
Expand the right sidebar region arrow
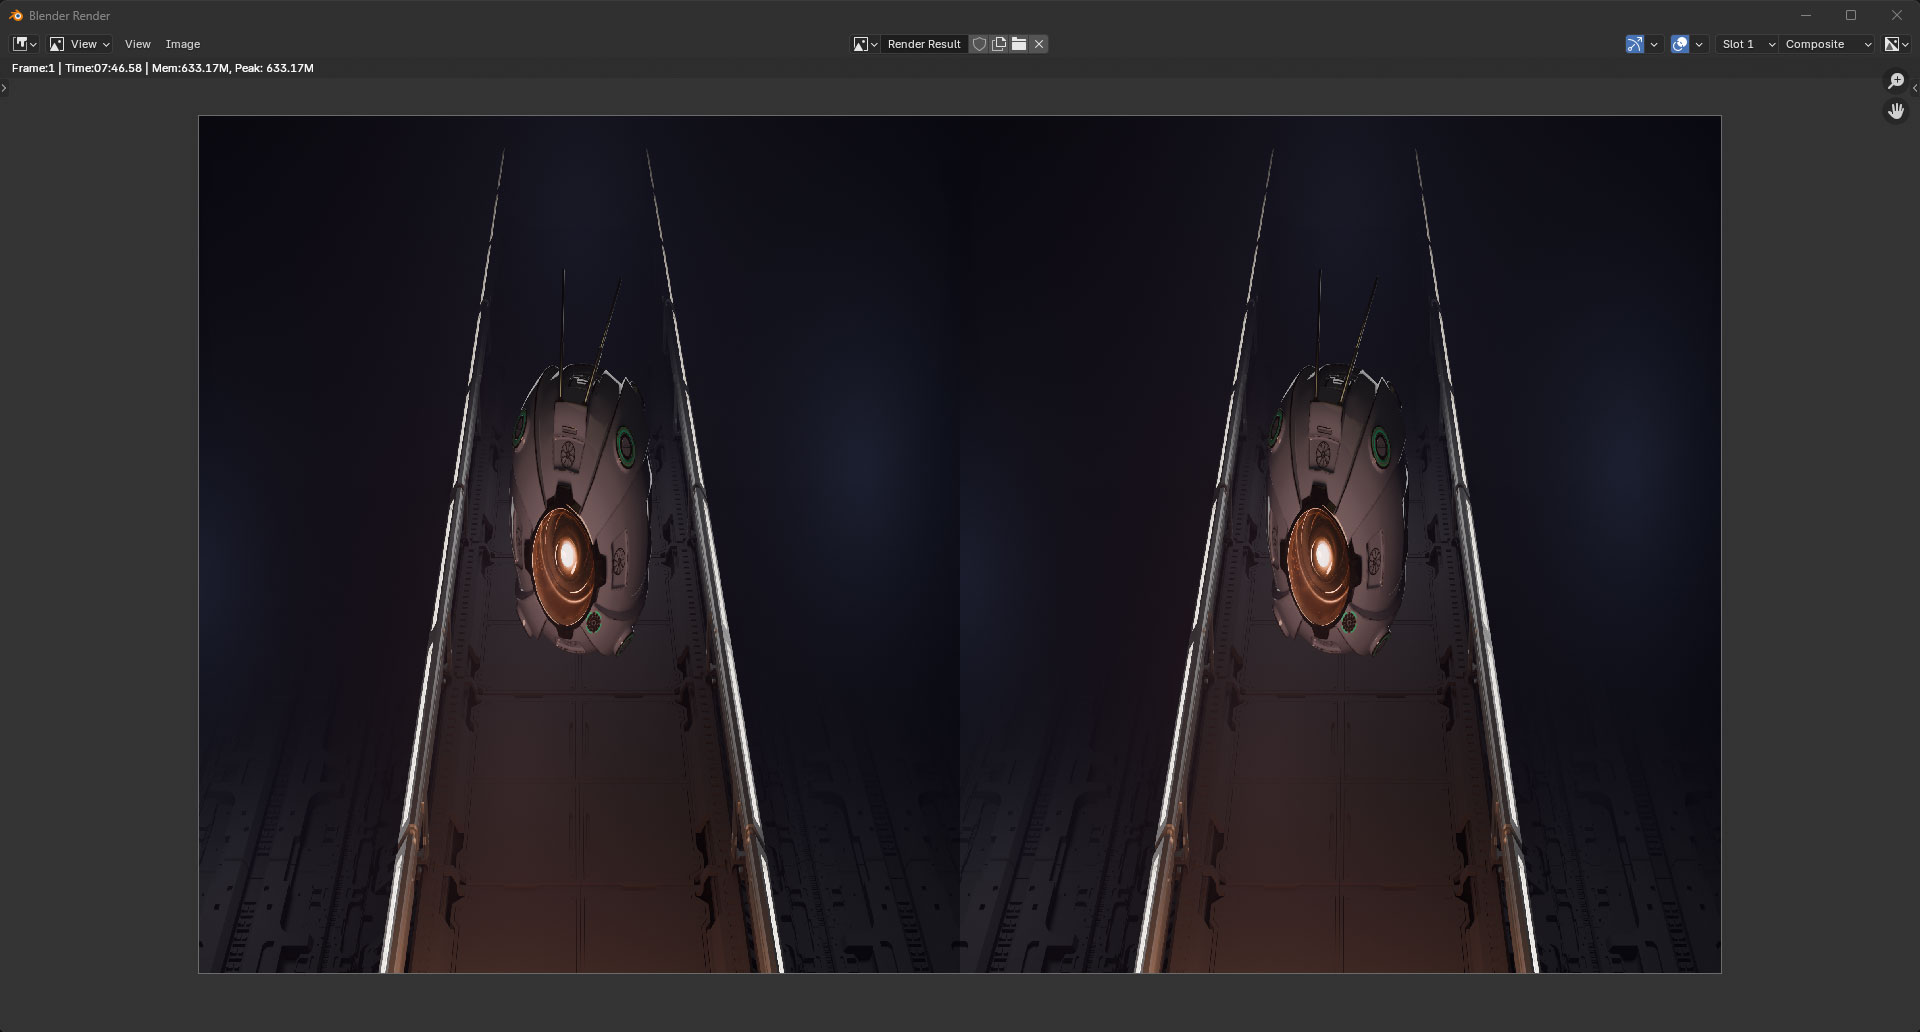(x=1915, y=88)
